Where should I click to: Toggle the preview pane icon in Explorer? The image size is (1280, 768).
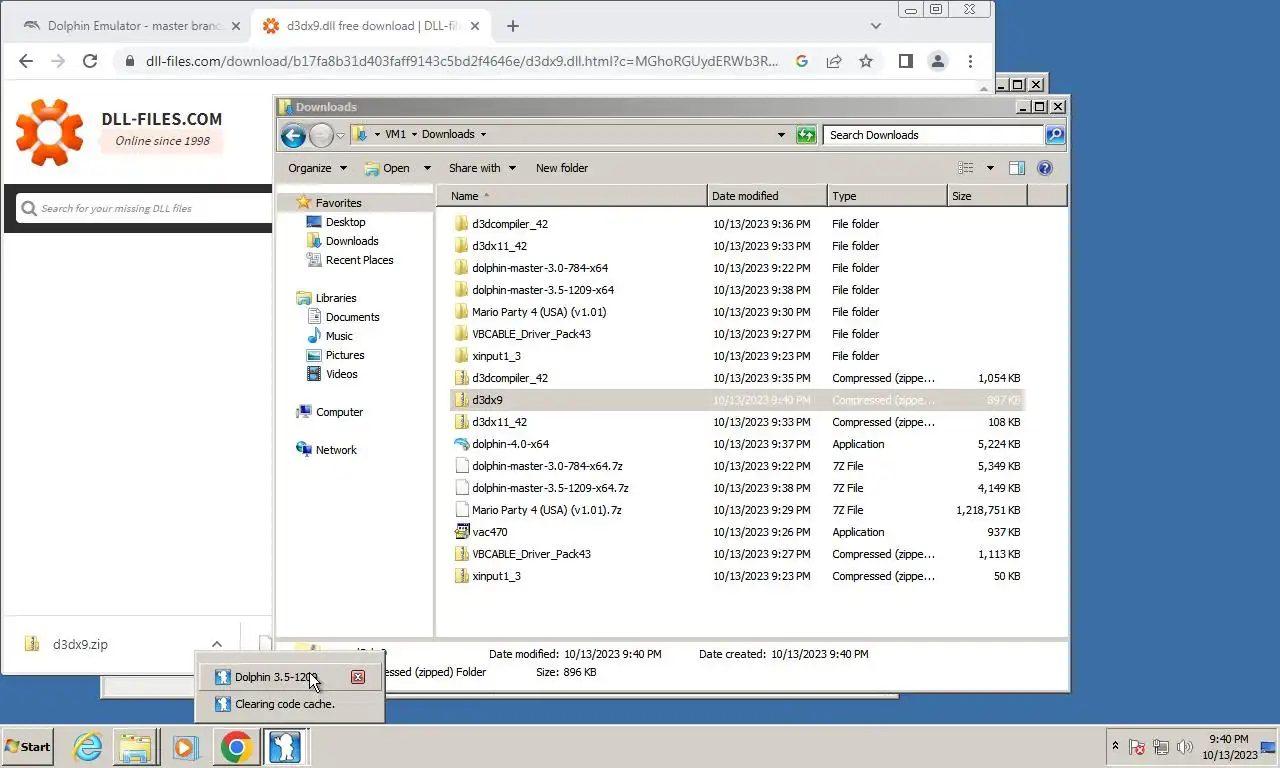coord(1017,168)
